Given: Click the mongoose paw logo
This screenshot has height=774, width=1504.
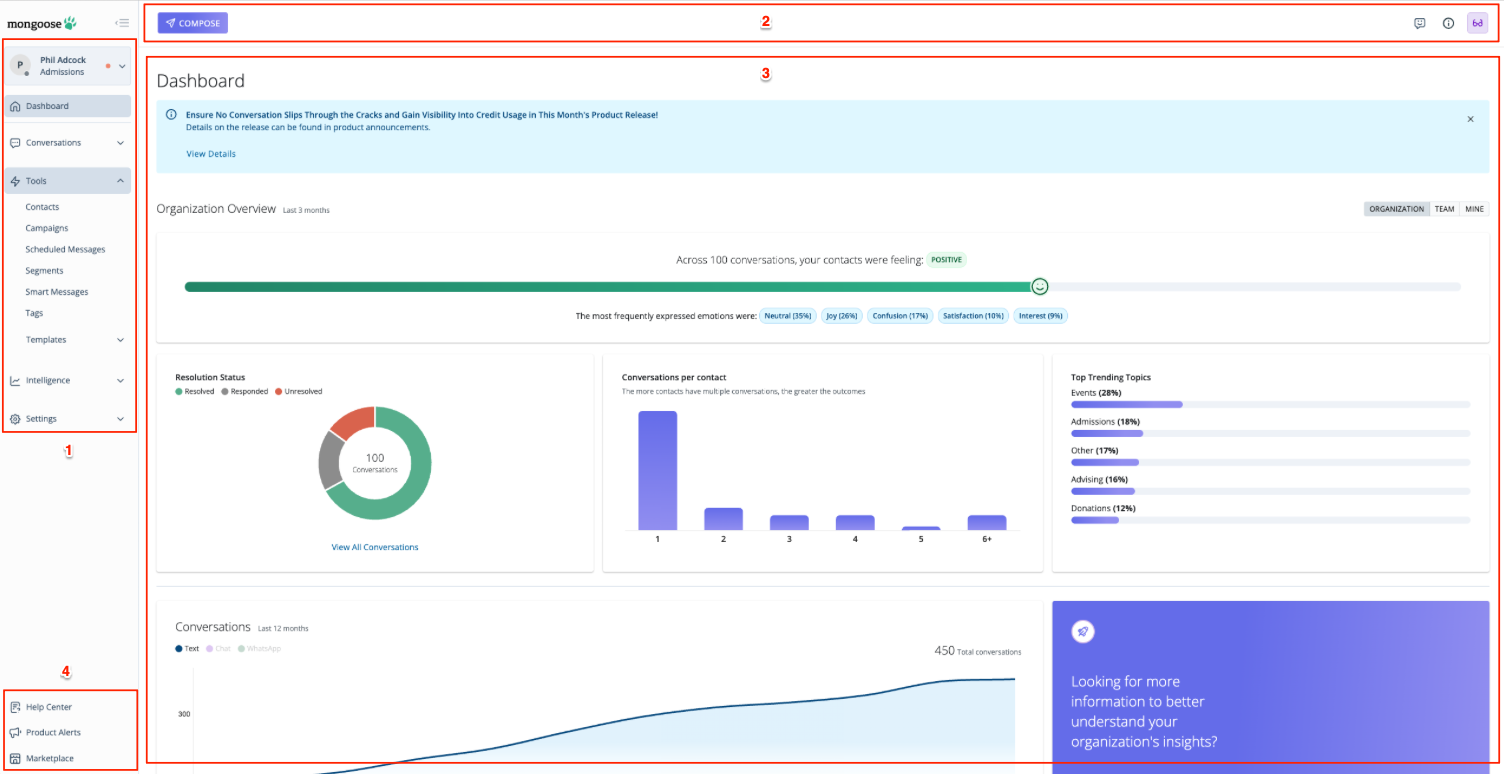Looking at the screenshot, I should [70, 22].
